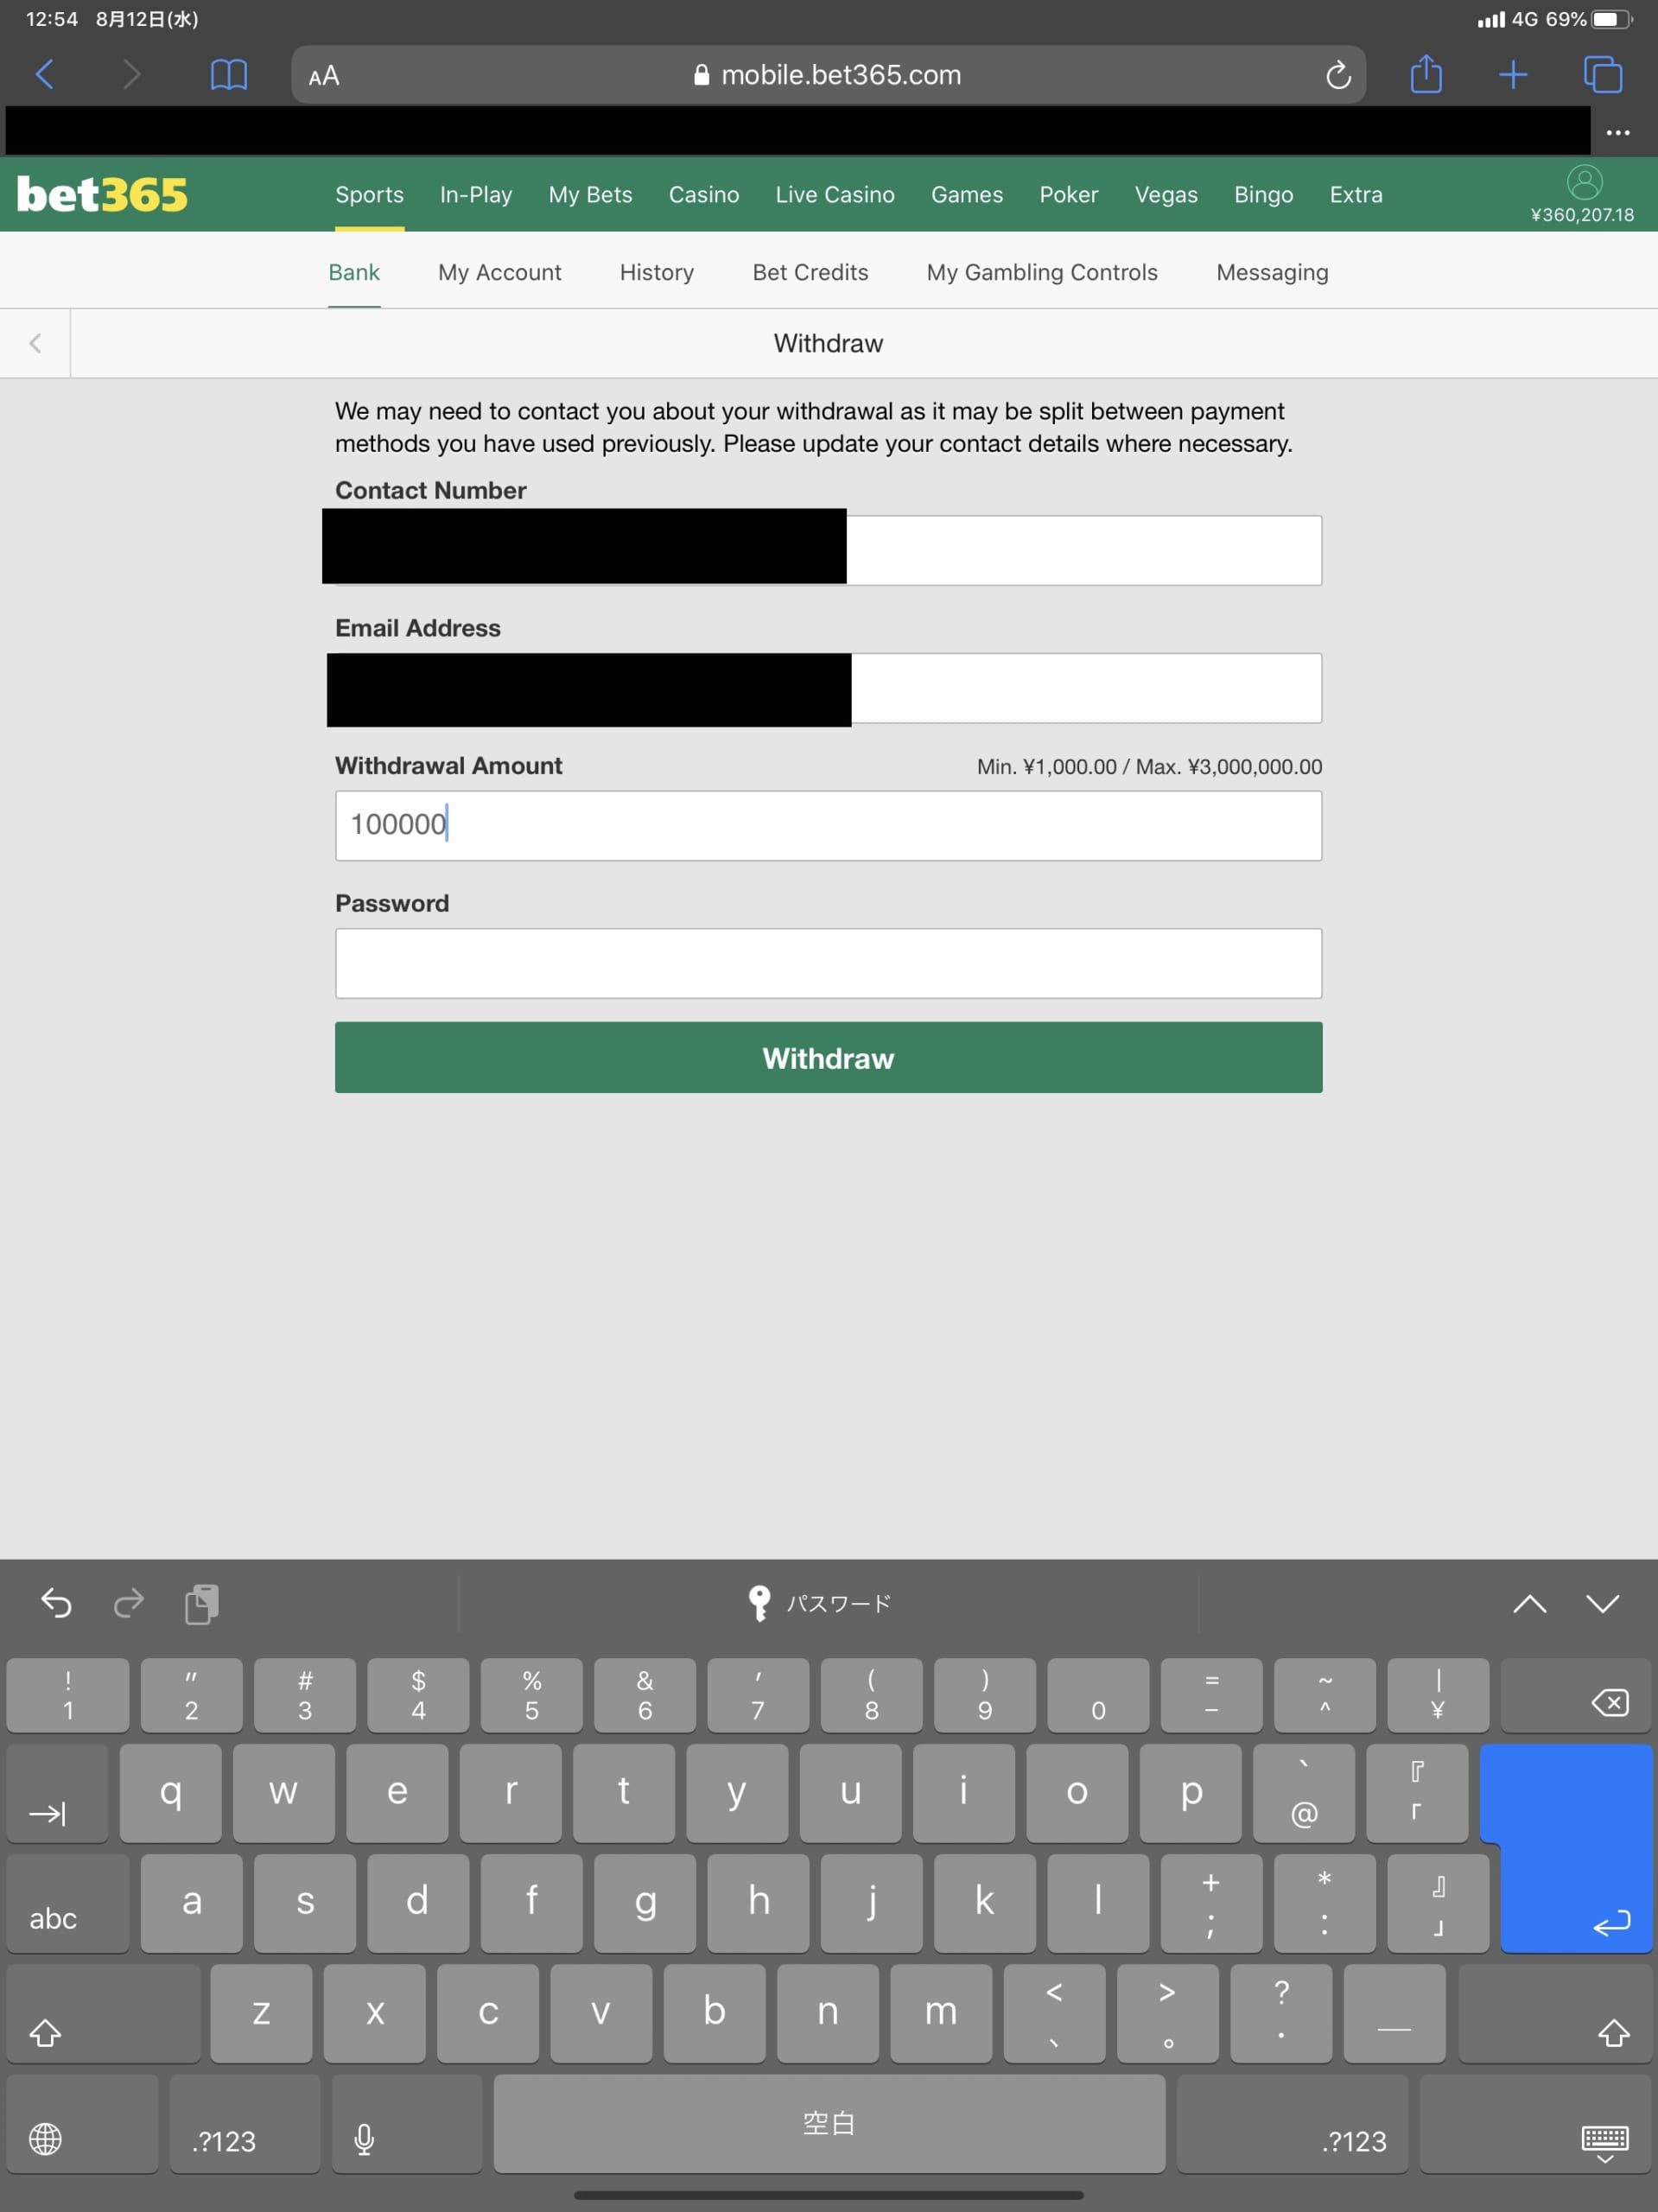
Task: Toggle the abc input mode key
Action: coord(67,1903)
